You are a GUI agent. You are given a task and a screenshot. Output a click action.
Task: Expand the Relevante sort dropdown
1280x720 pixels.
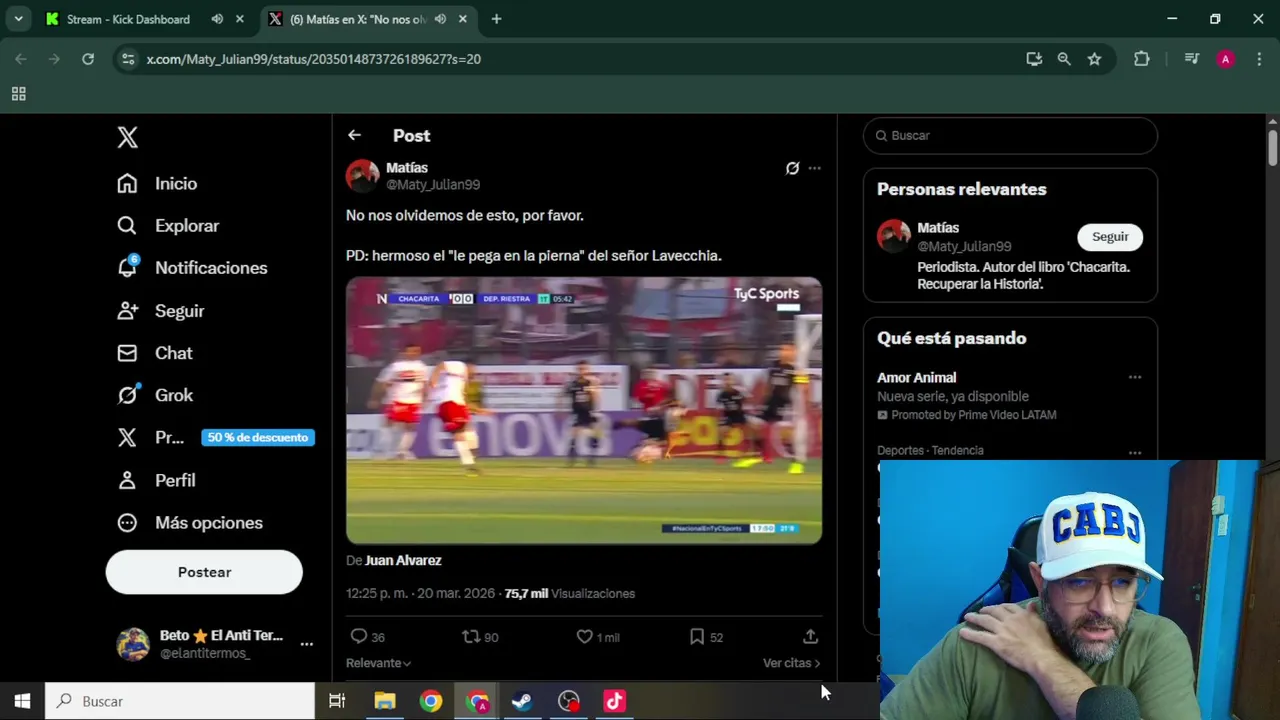378,663
